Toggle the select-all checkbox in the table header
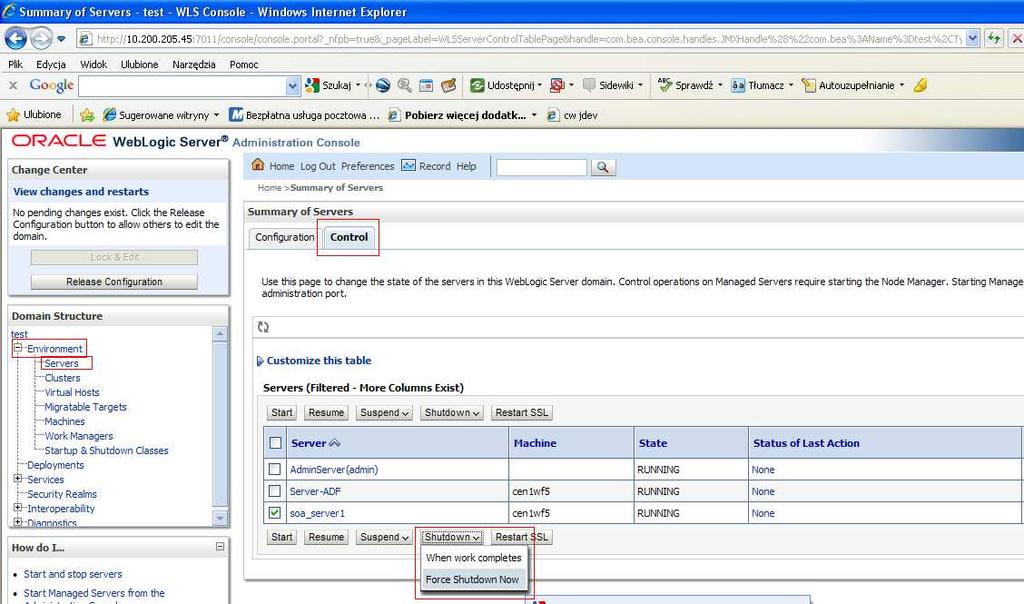The height and width of the screenshot is (604, 1024). click(x=276, y=443)
